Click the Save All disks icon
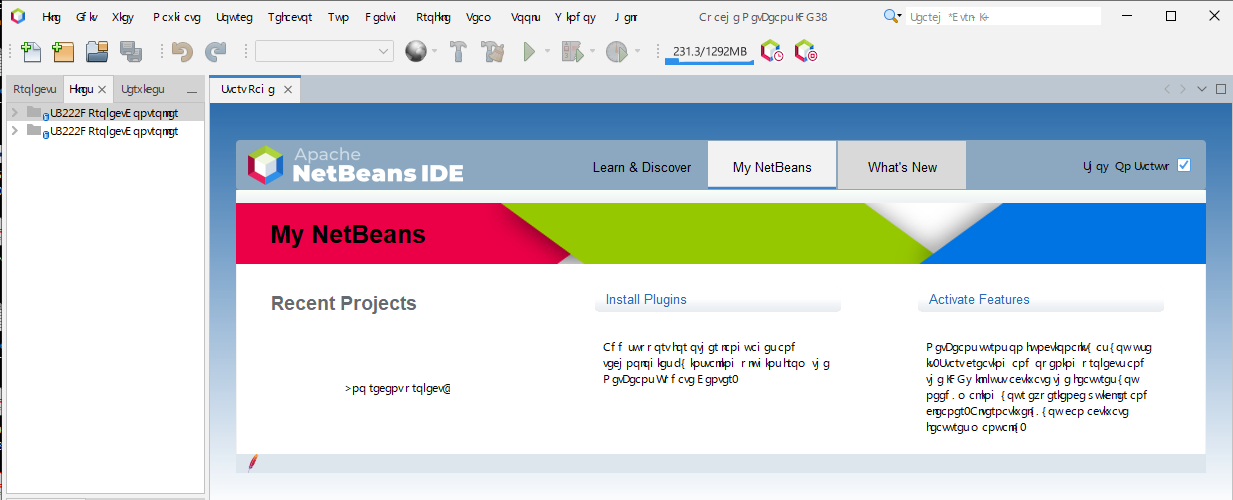The height and width of the screenshot is (500, 1233). pos(130,52)
